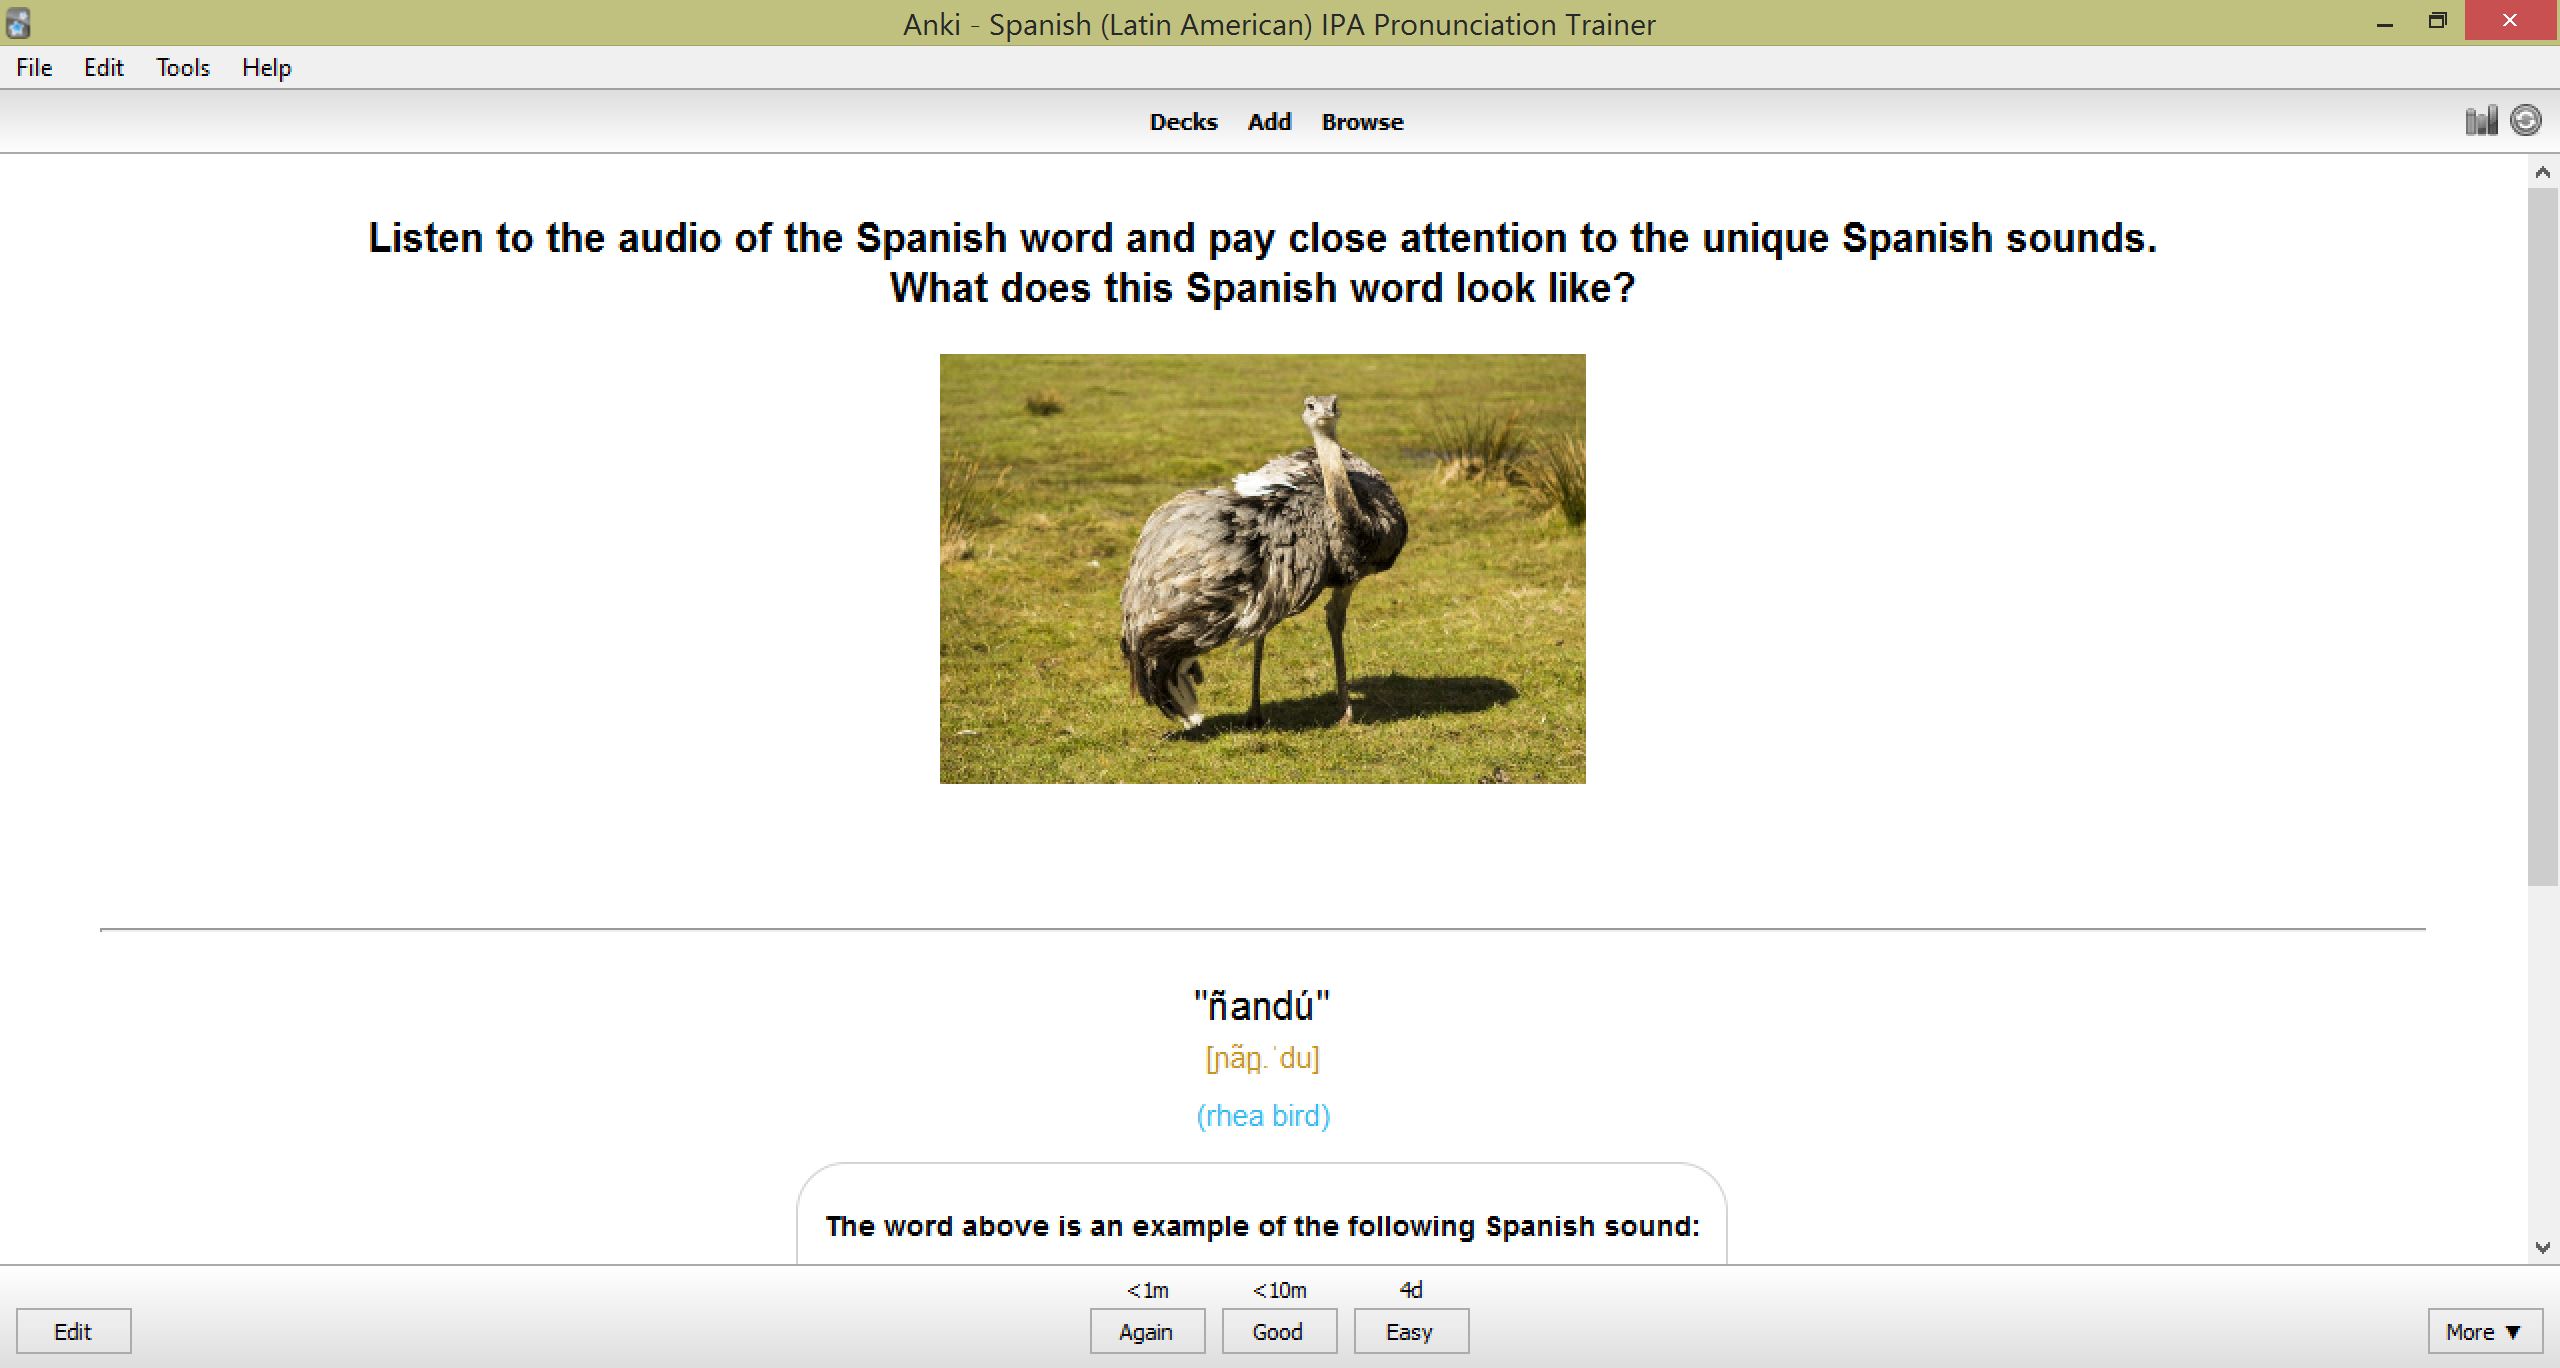Click the orange IPA transcription text
The width and height of the screenshot is (2560, 1368).
click(1262, 1058)
